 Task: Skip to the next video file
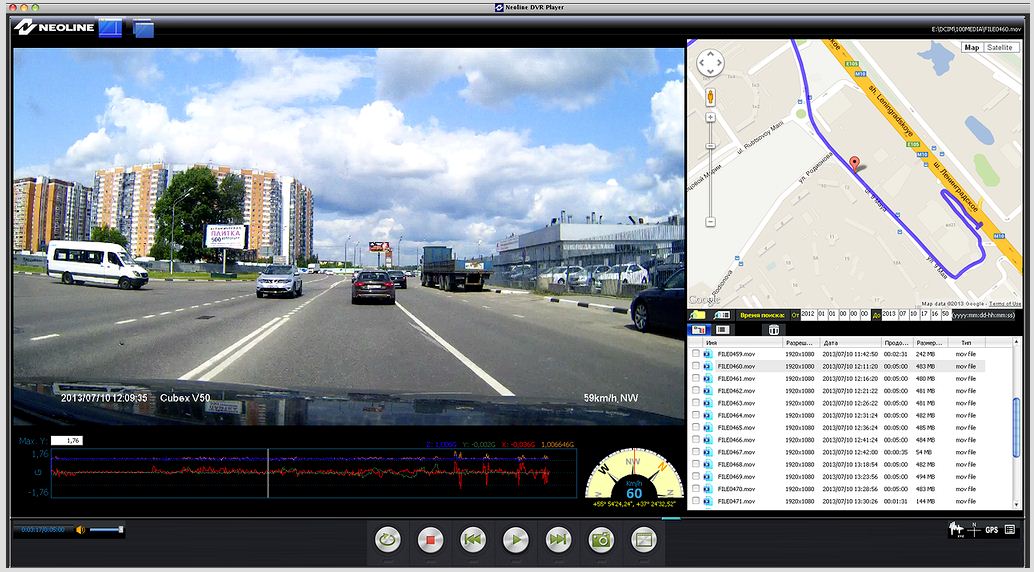[x=557, y=540]
